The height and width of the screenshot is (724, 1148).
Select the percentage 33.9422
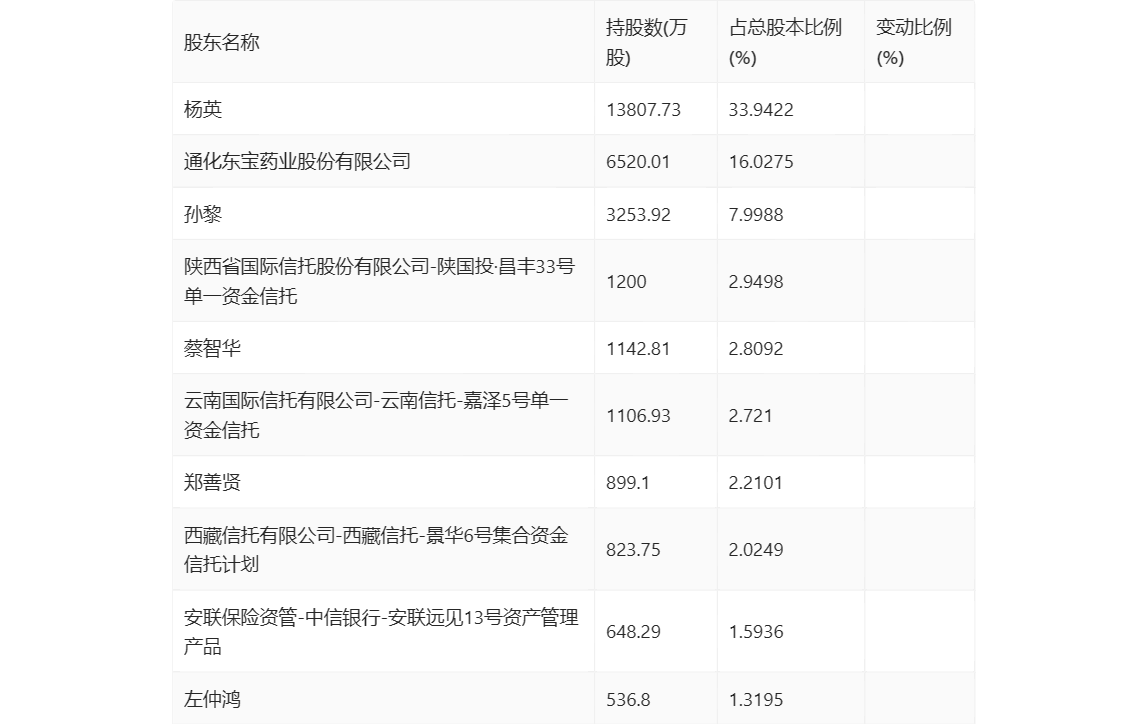[x=761, y=110]
